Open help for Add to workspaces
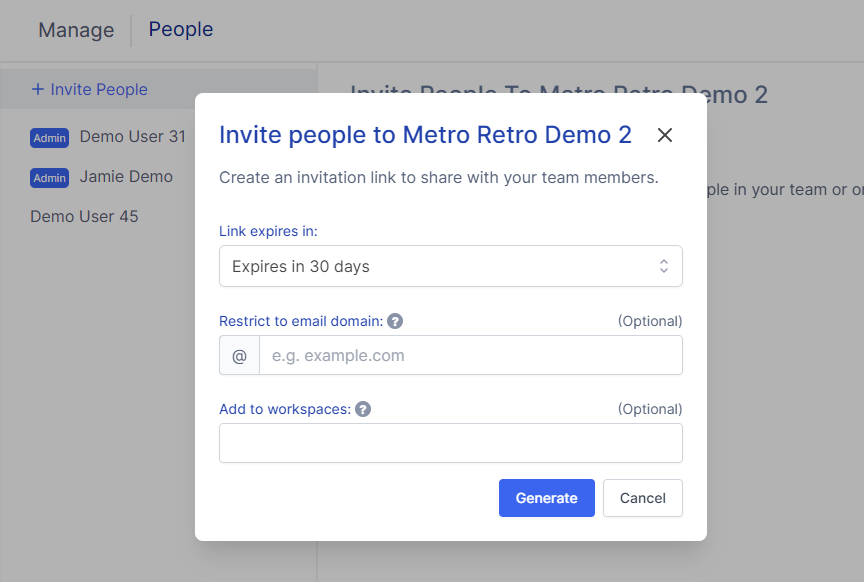Screen dimensions: 864x582 pos(363,409)
